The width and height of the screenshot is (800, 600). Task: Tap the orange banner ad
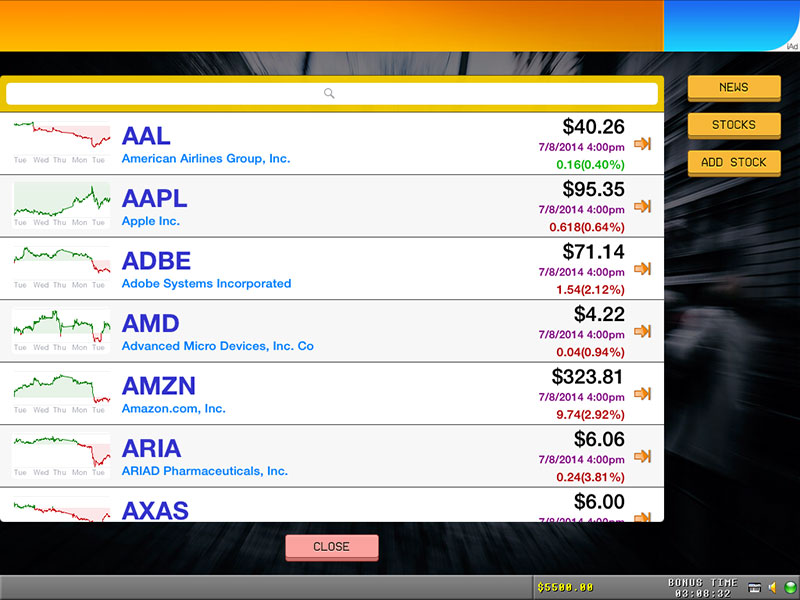332,26
